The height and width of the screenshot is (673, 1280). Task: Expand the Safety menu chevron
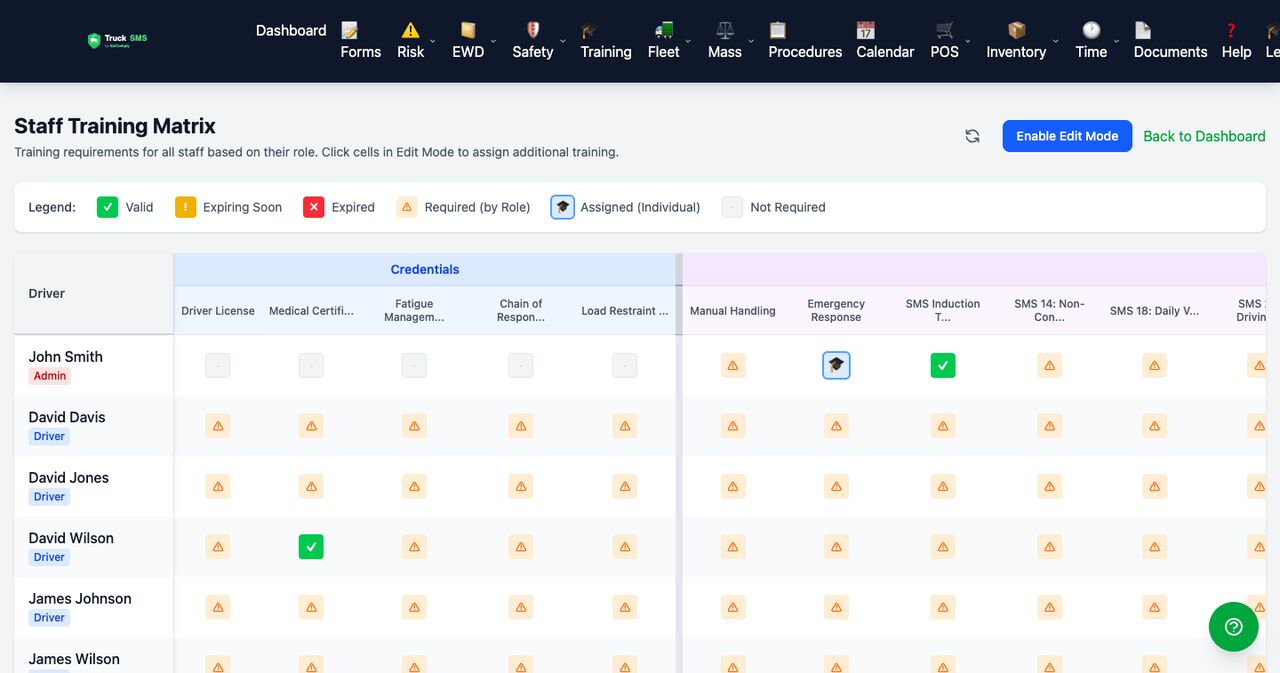562,41
